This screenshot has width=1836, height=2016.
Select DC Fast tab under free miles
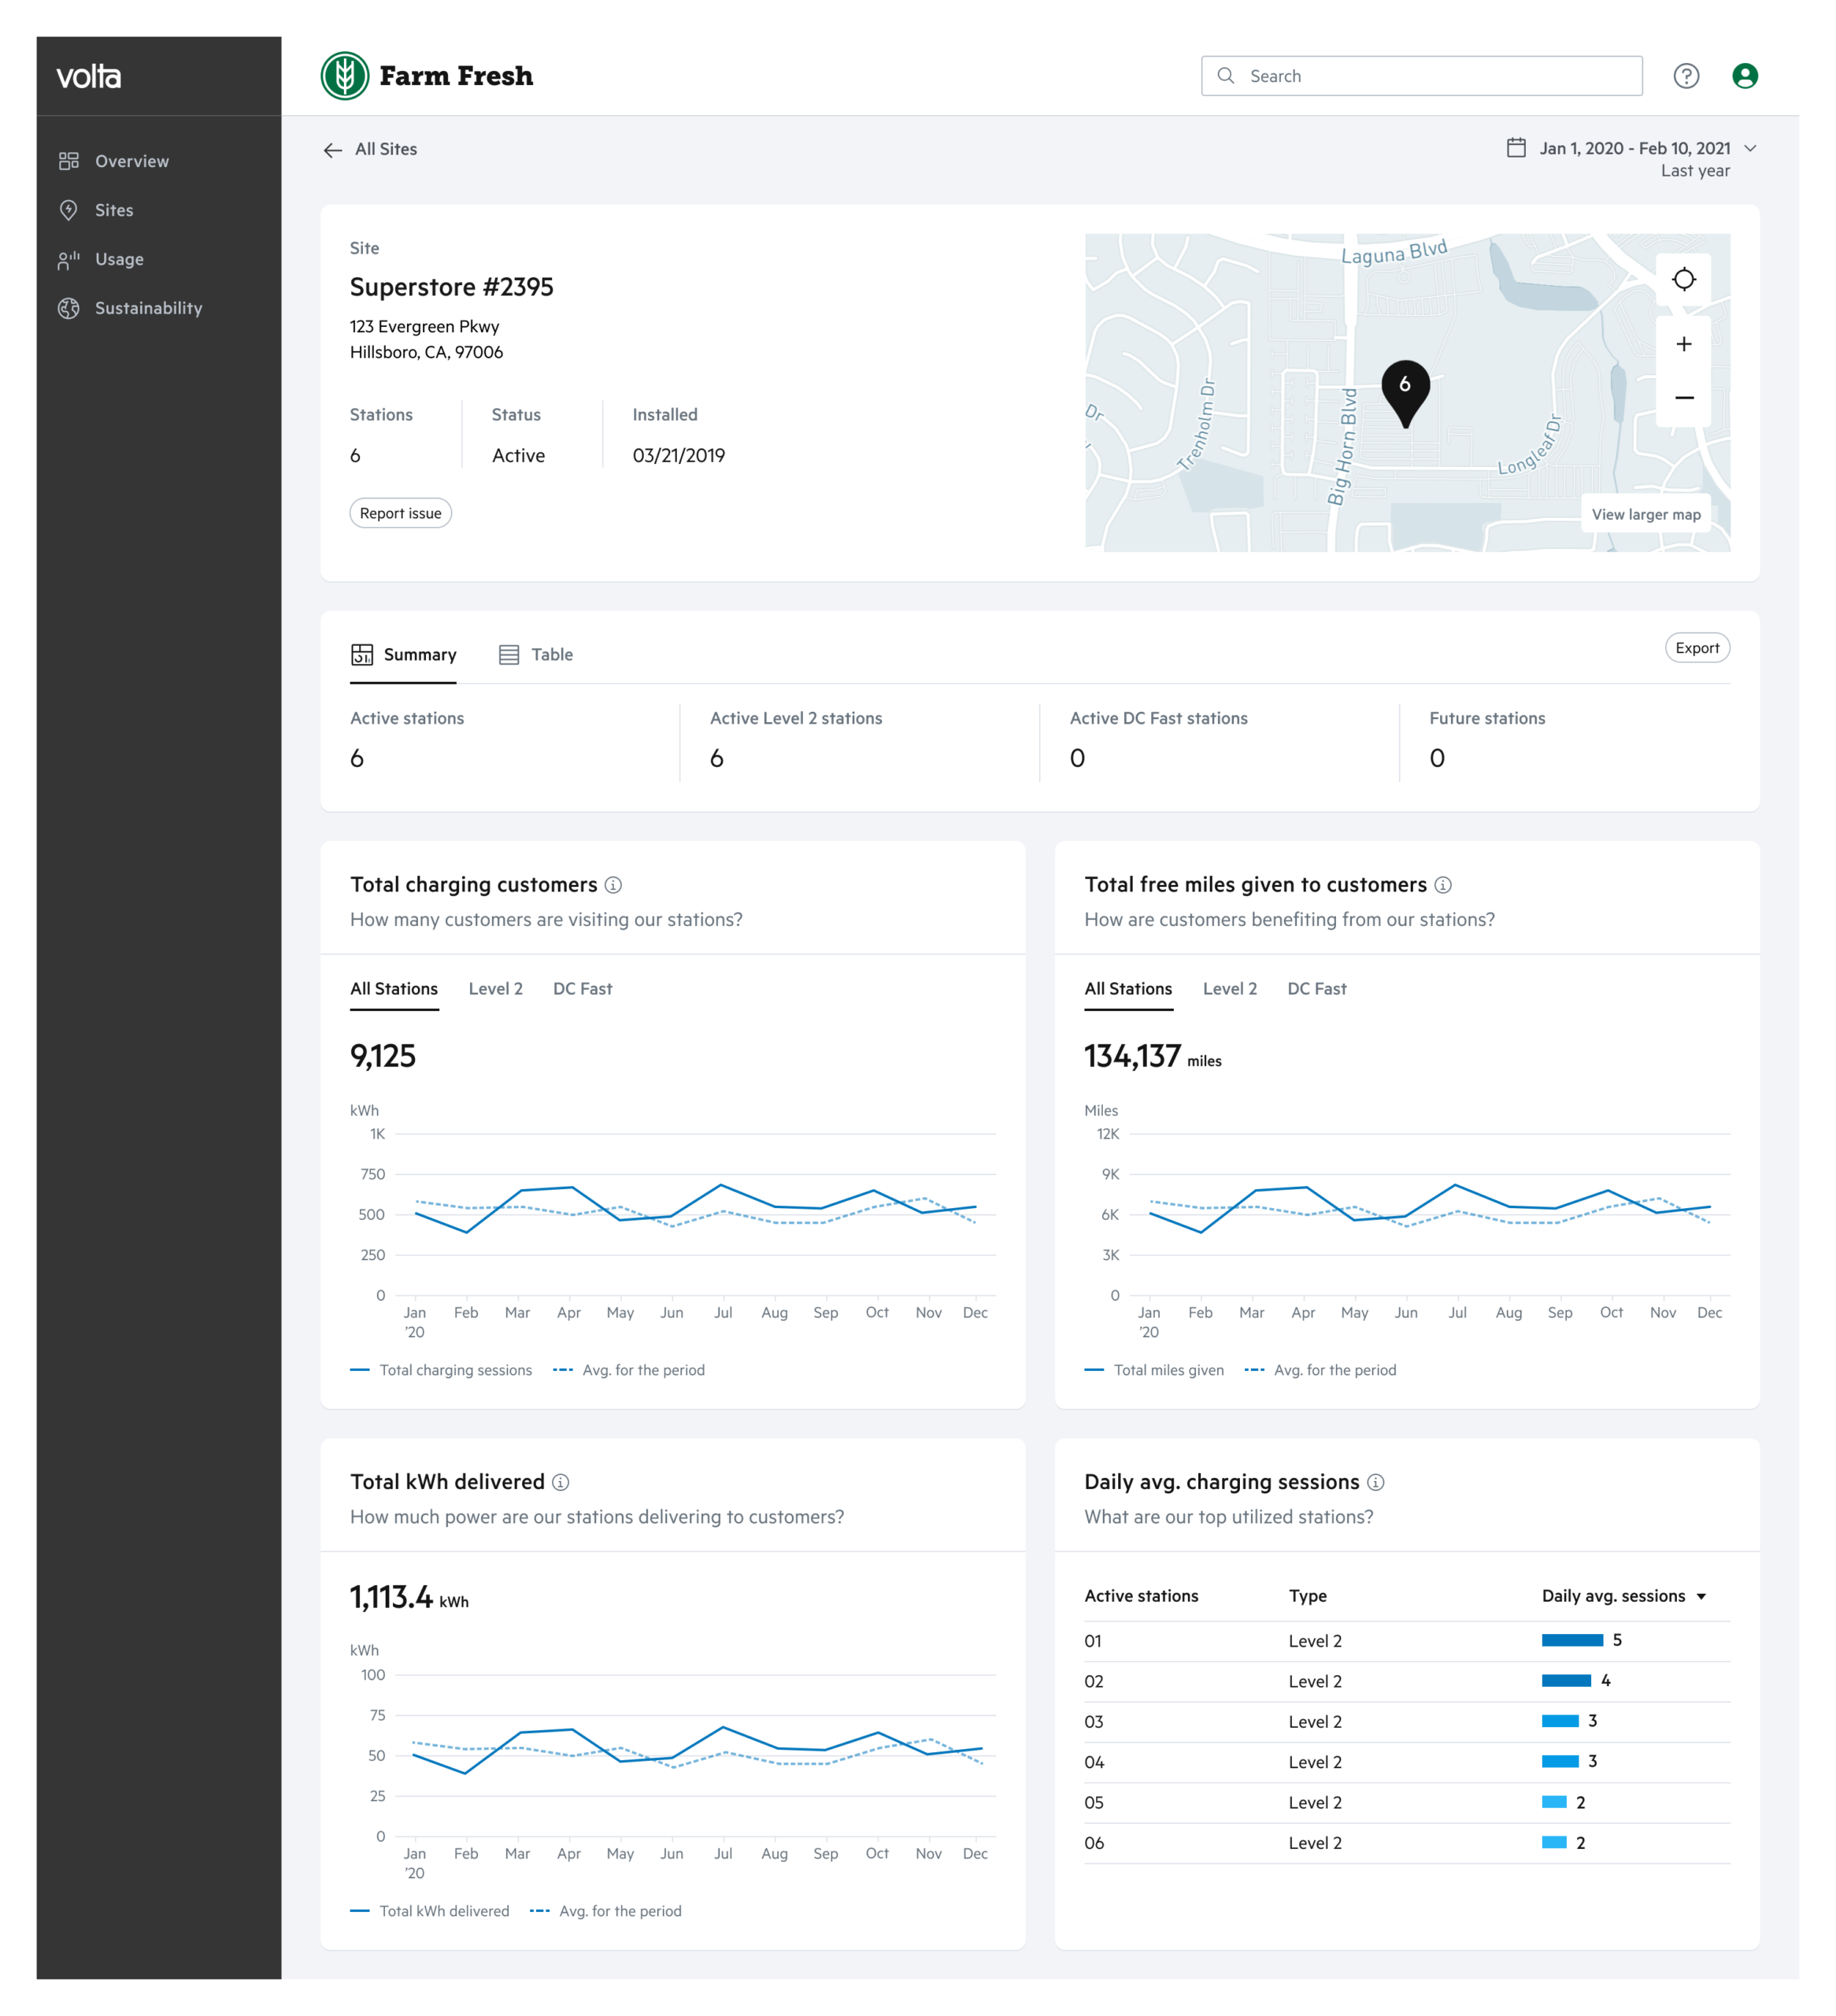click(x=1317, y=989)
